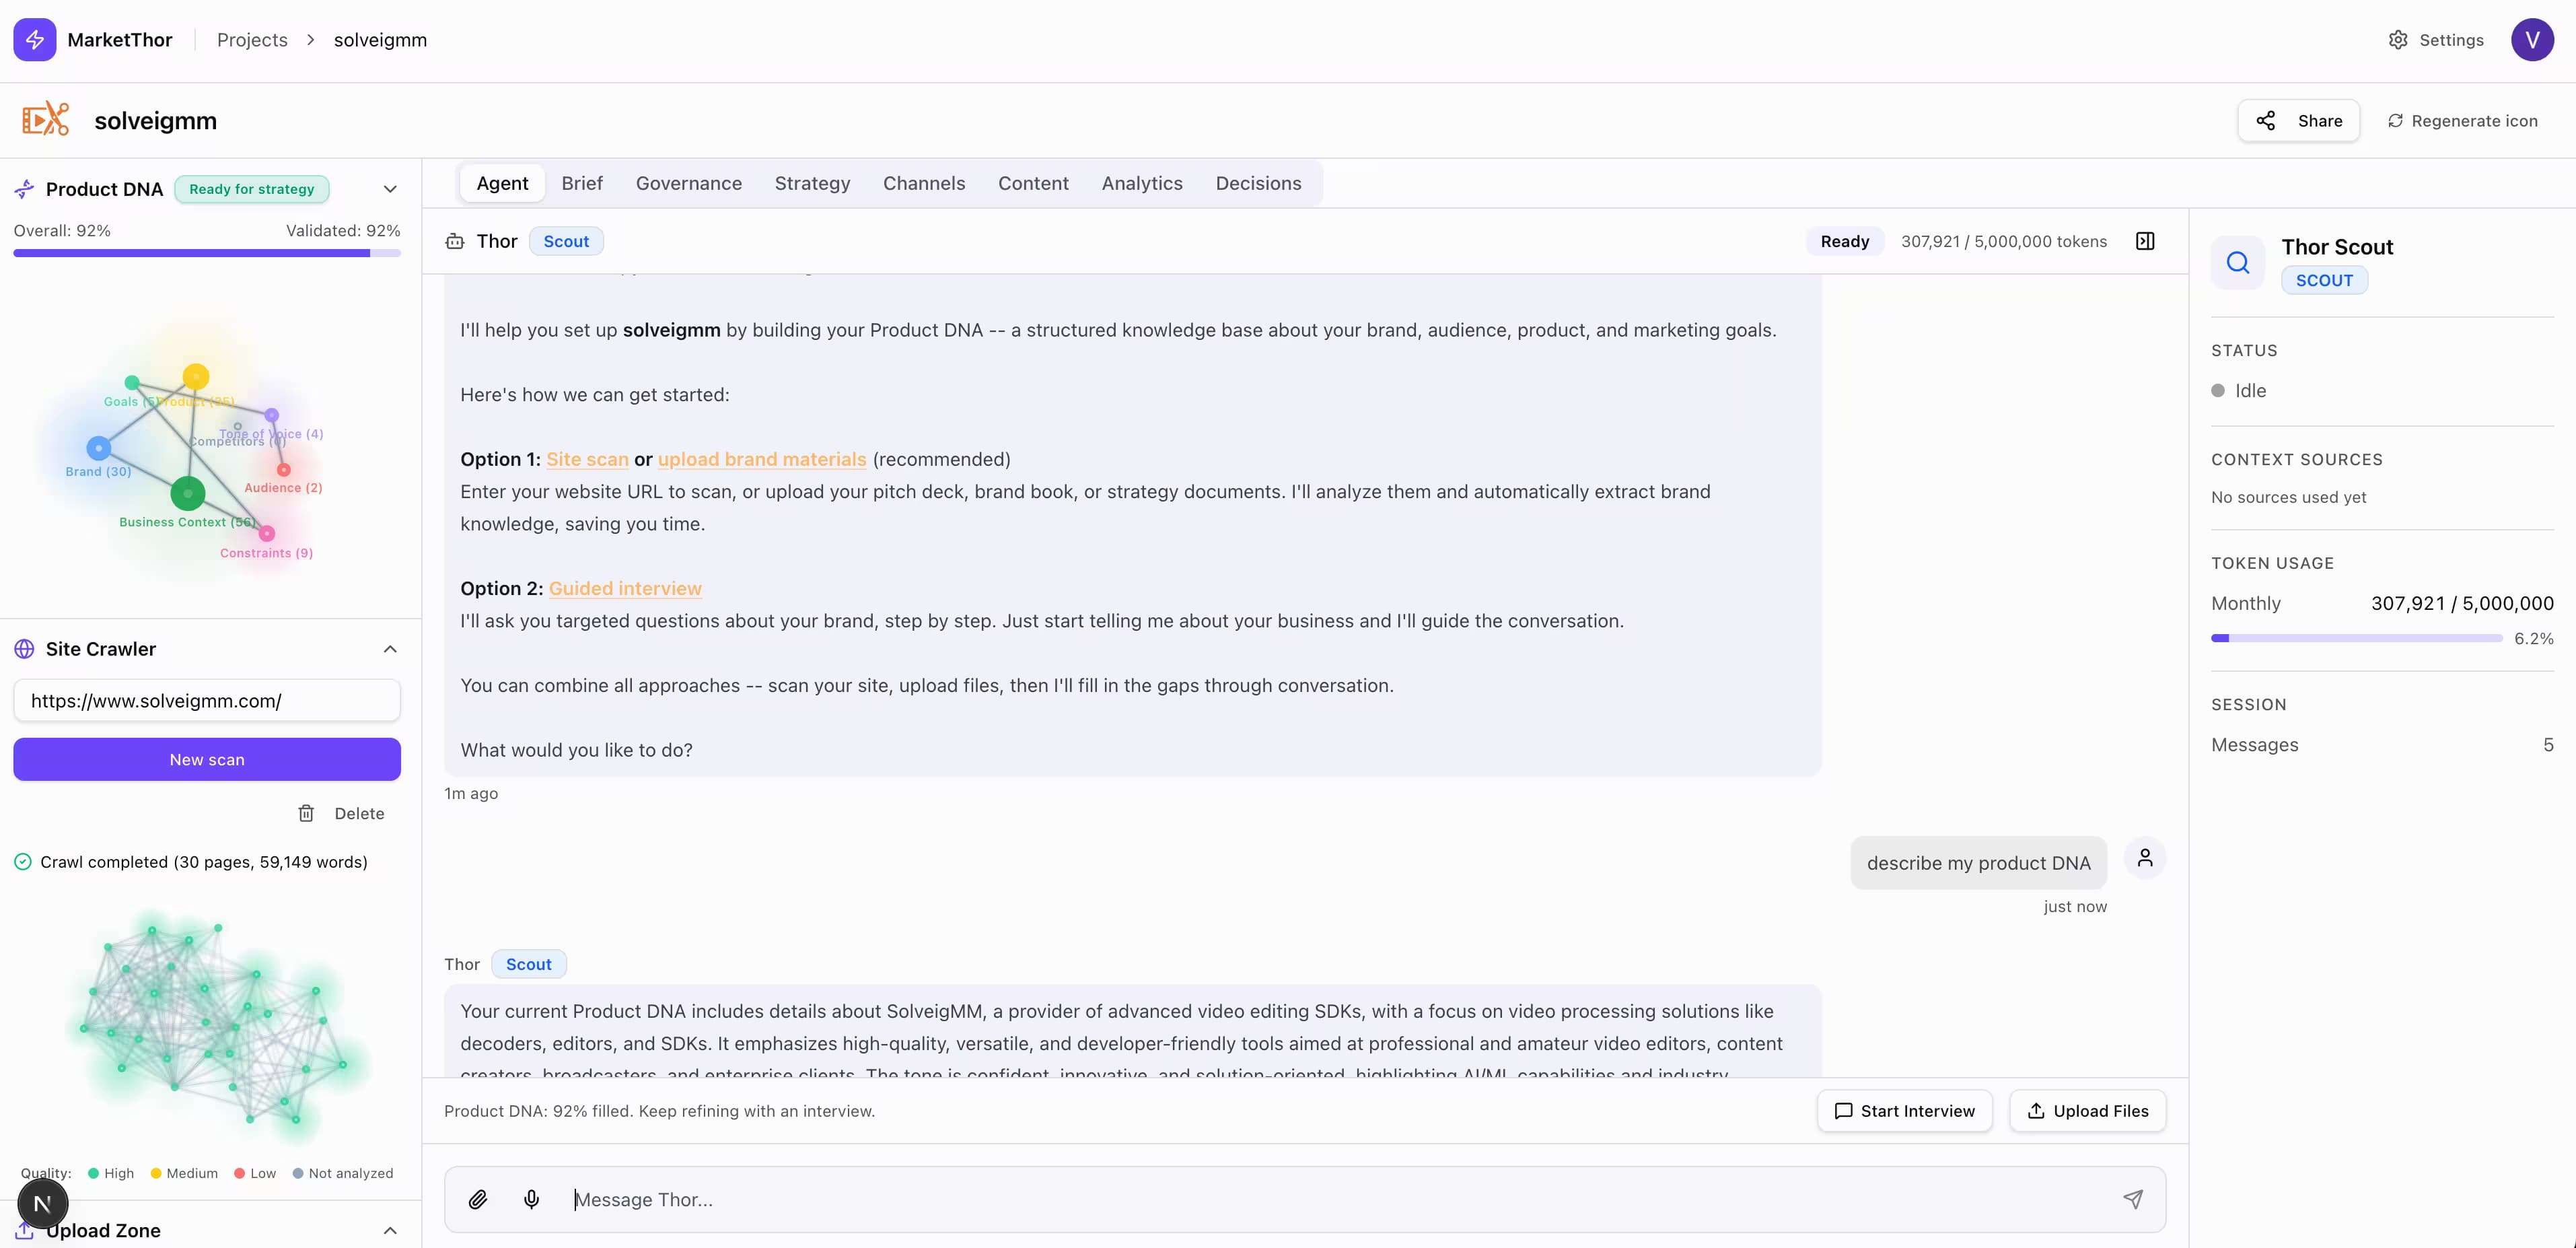Collapse the Upload Zone section
This screenshot has width=2576, height=1248.
[390, 1230]
